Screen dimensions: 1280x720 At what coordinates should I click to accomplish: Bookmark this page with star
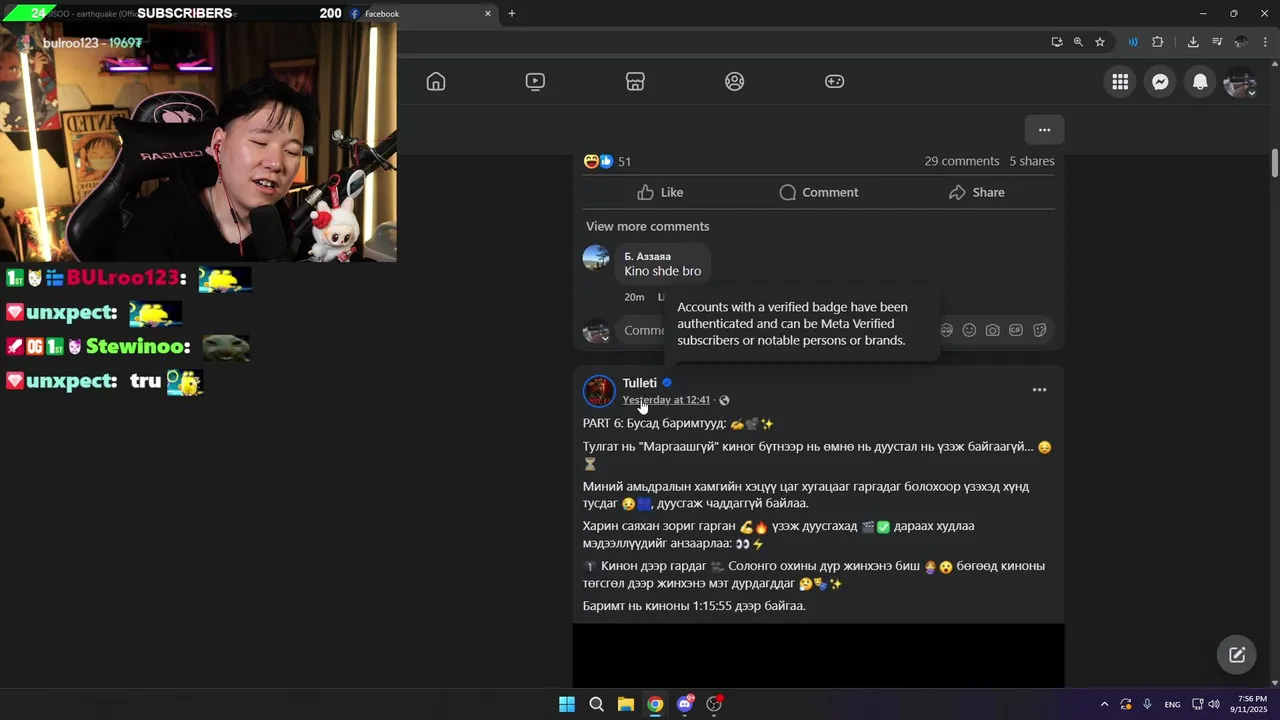pos(1100,42)
